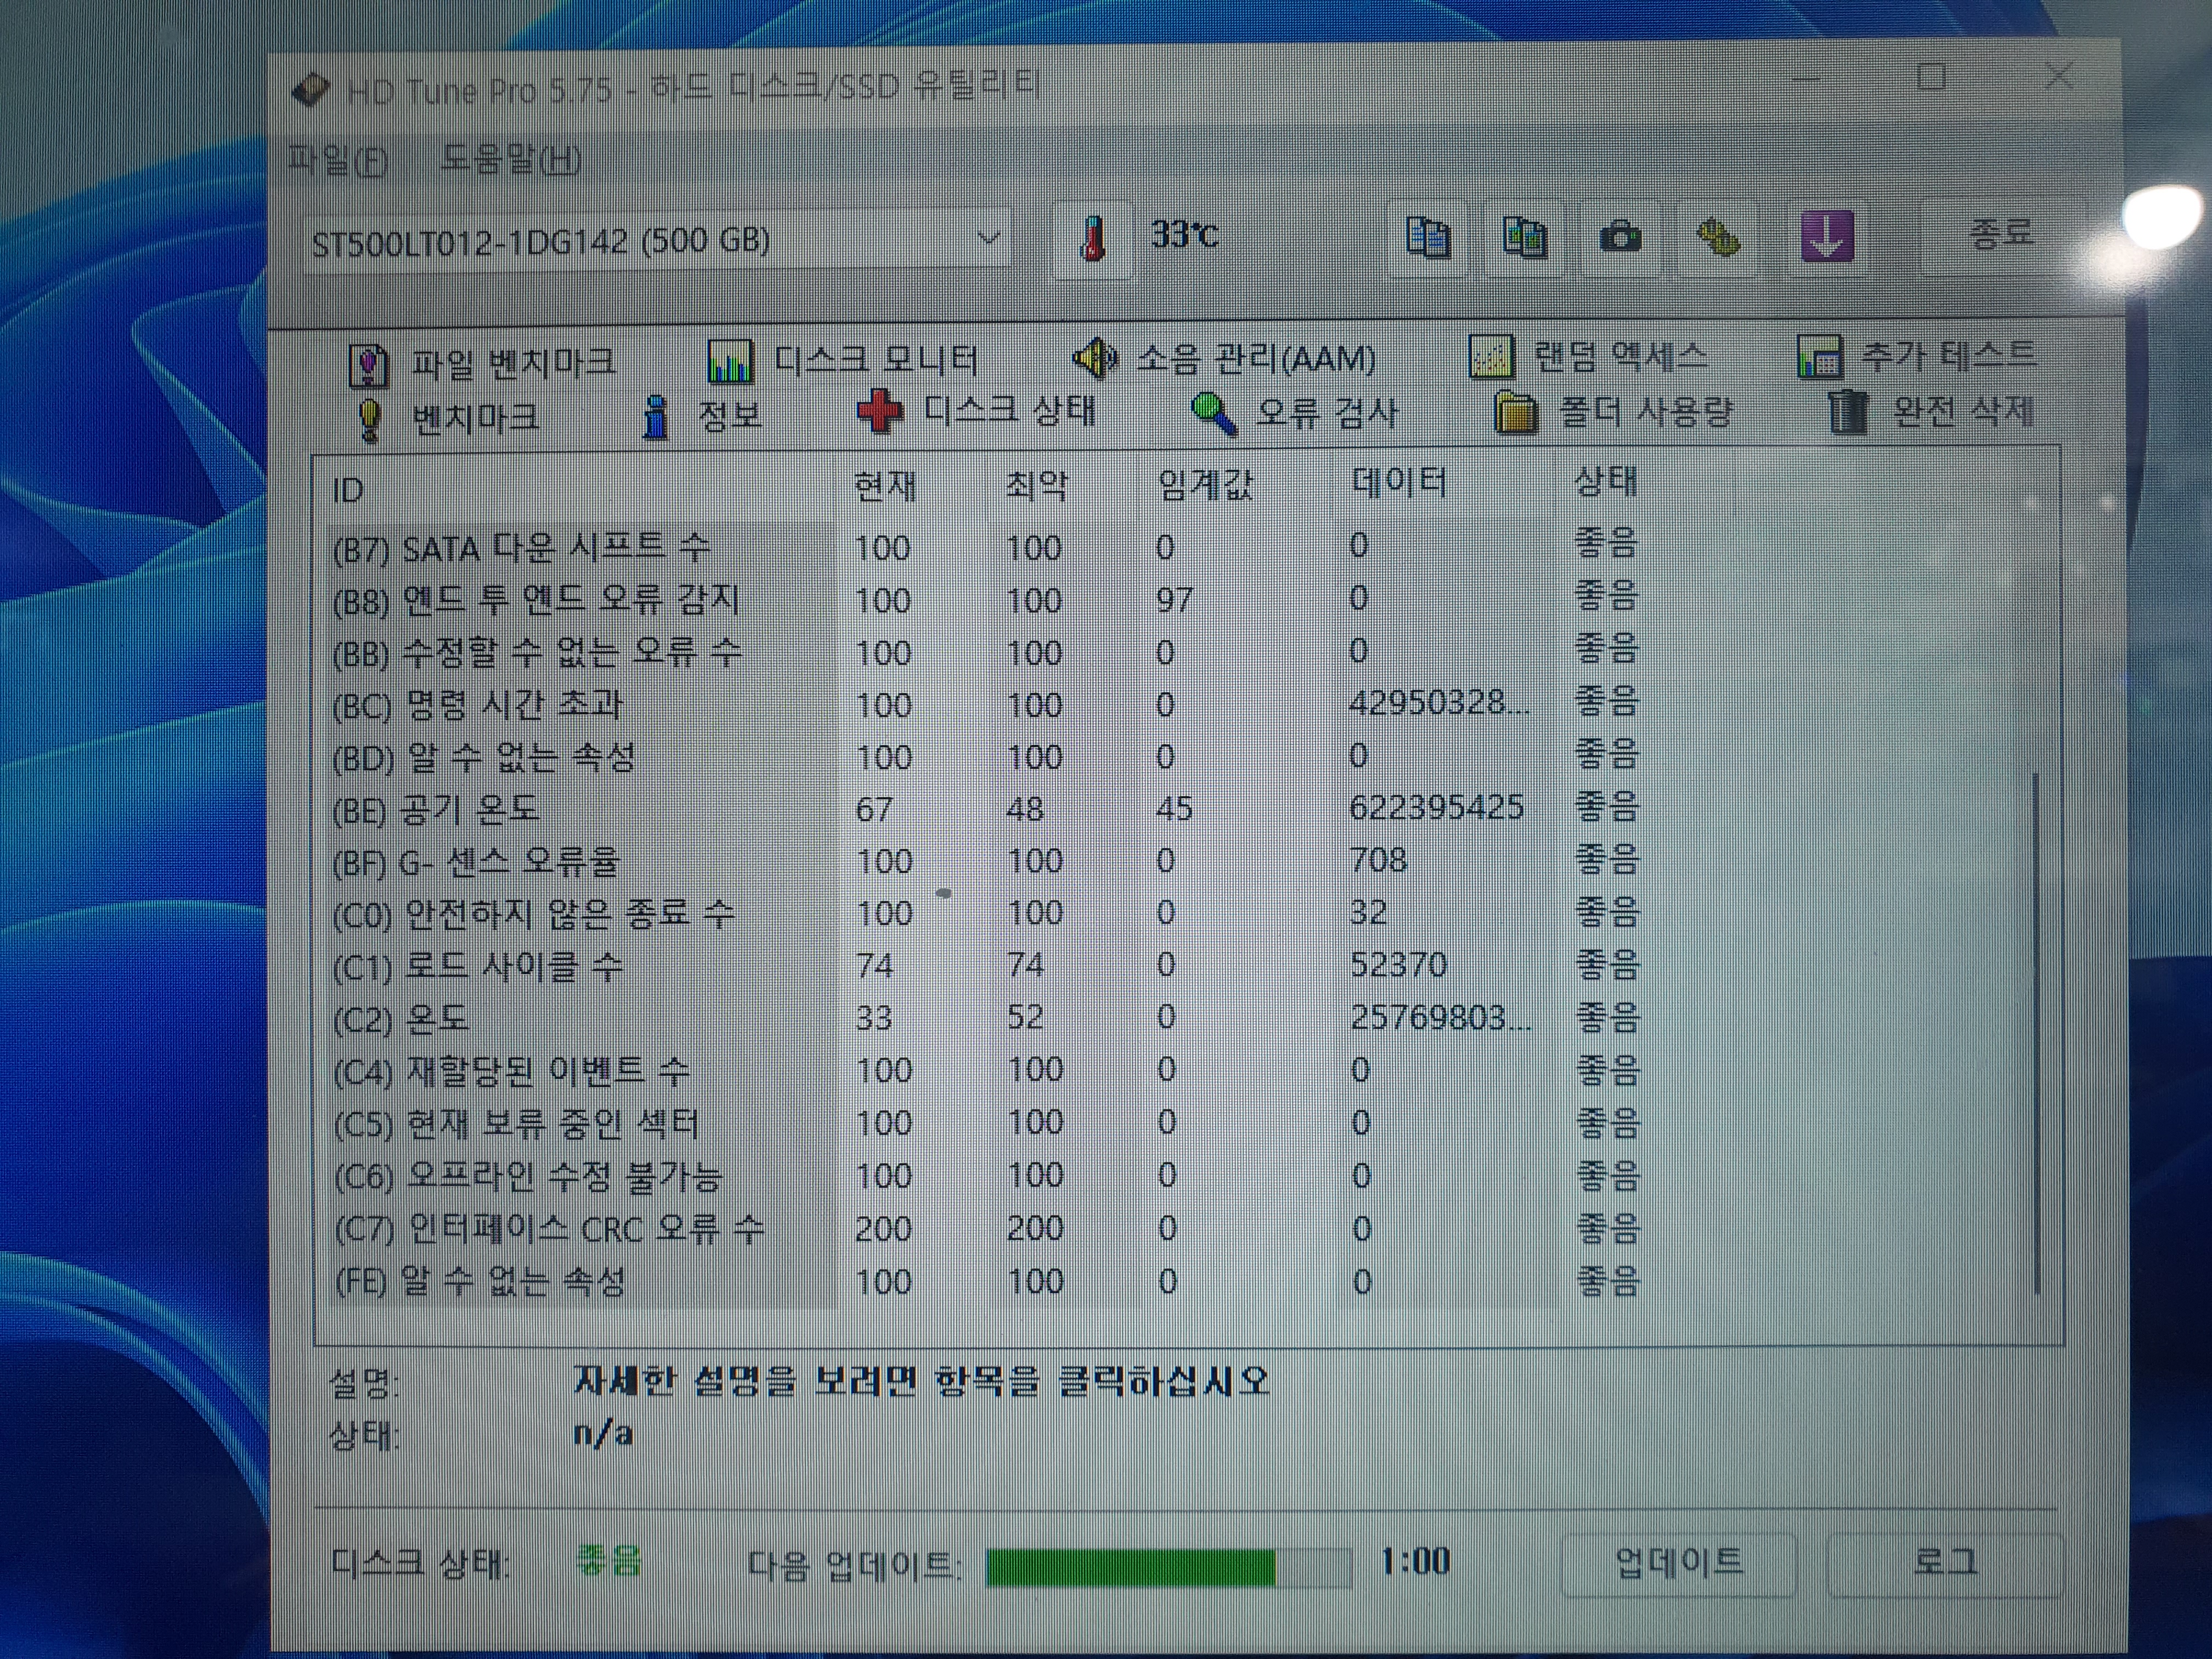Open the 도움말(H) menu

tap(510, 159)
